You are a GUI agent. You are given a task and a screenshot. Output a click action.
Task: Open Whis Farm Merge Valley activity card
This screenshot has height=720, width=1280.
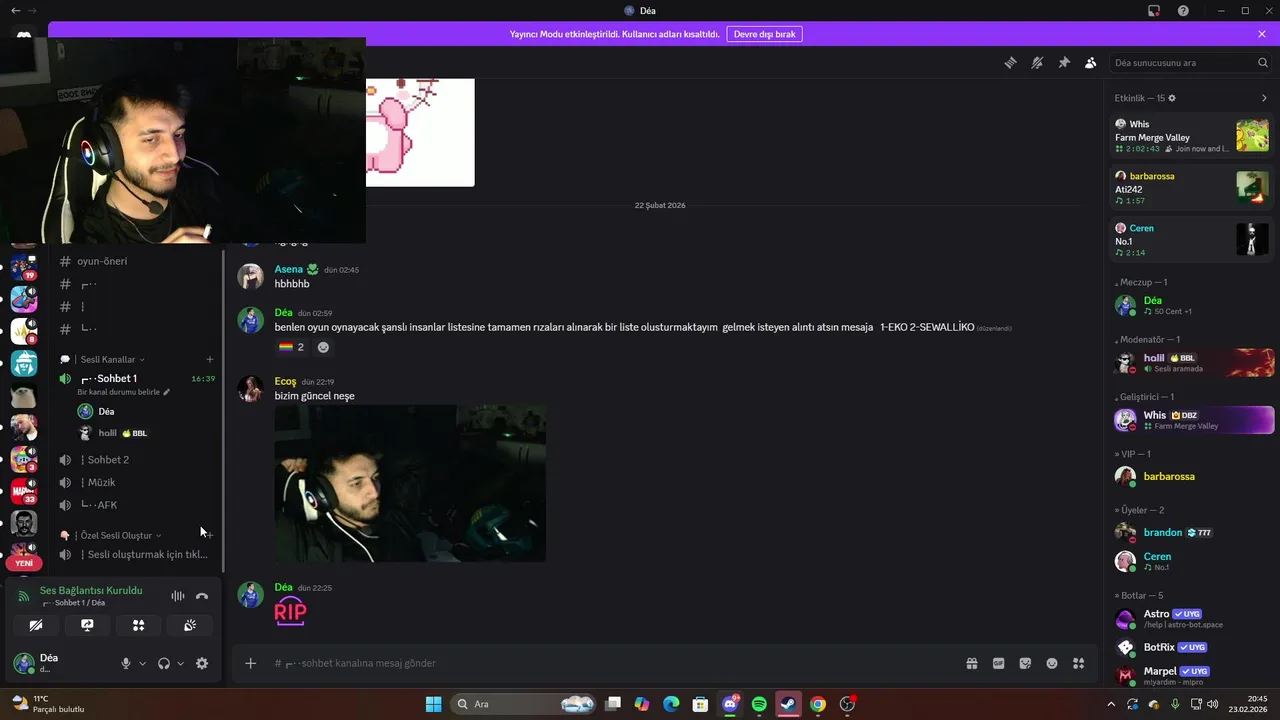point(1192,136)
